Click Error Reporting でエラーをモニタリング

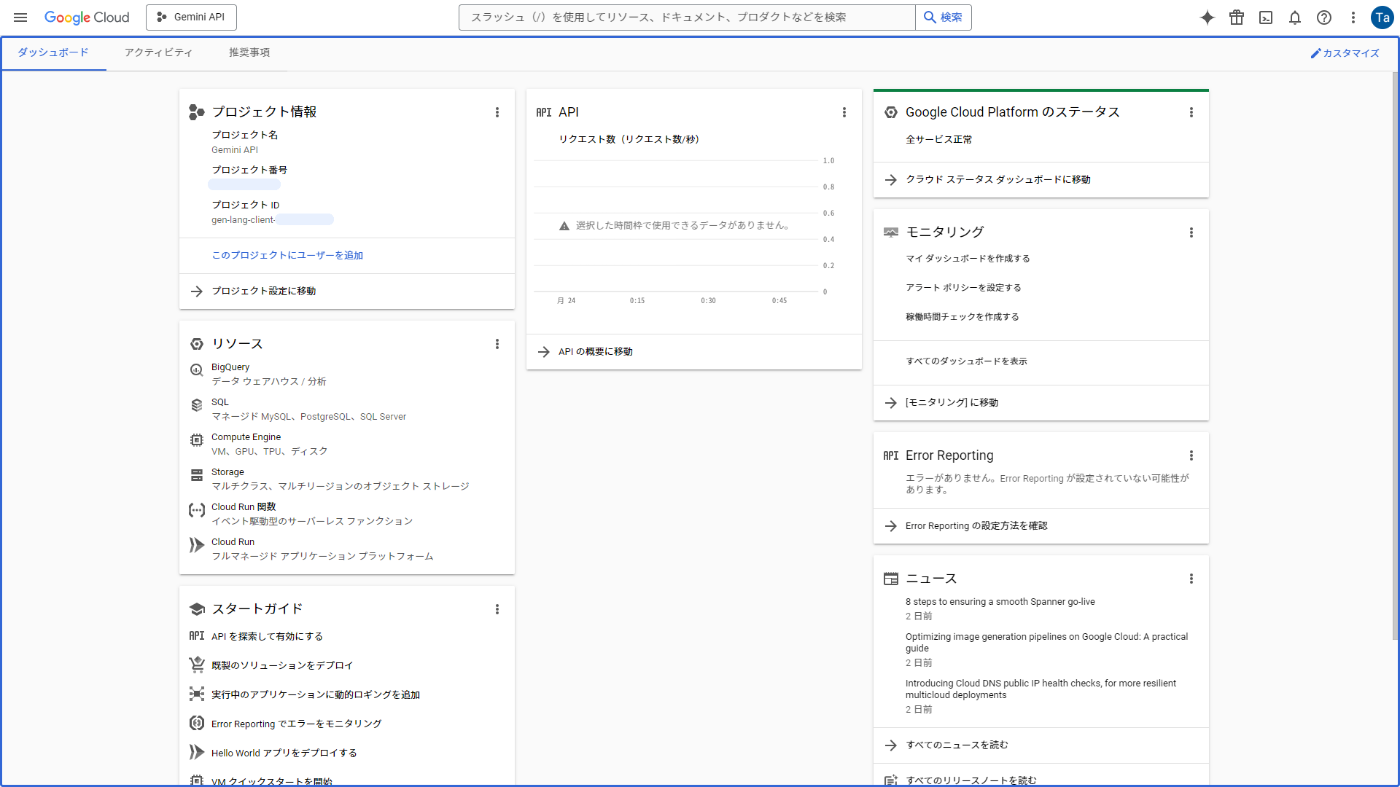coord(296,723)
